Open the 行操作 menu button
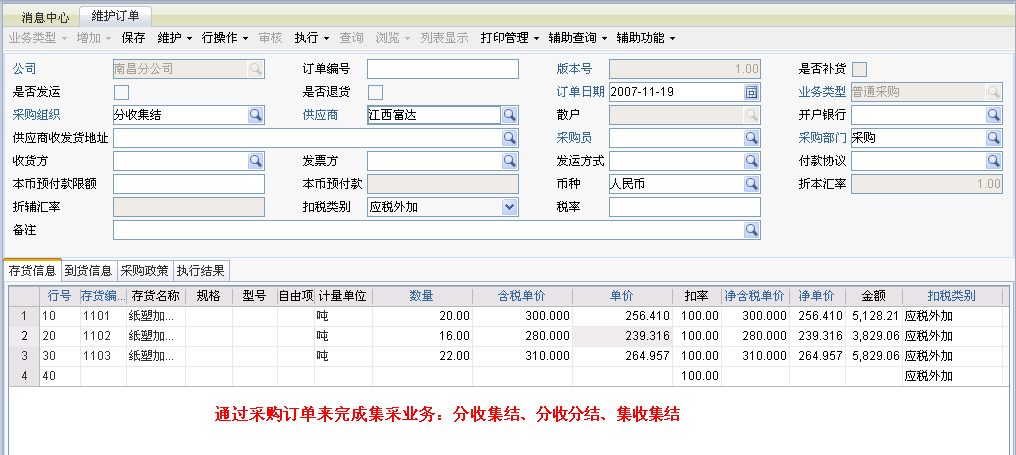This screenshot has height=455, width=1016. 224,38
